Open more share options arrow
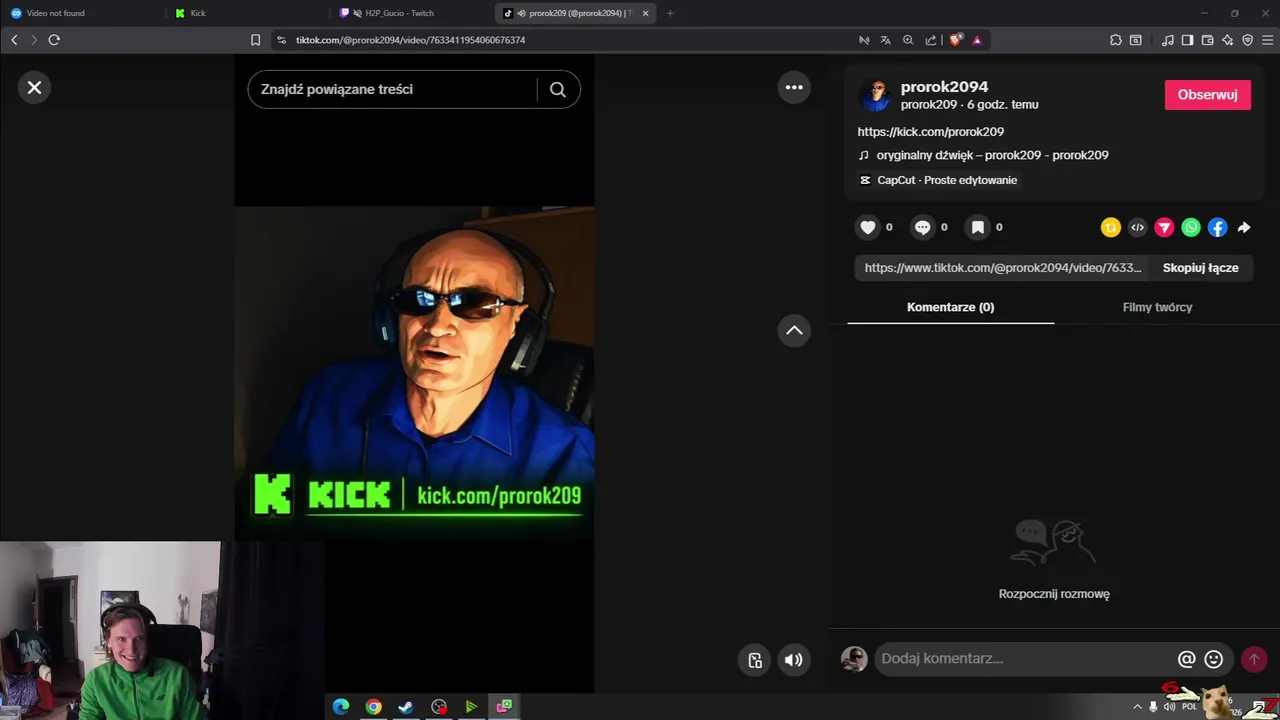This screenshot has height=720, width=1280. click(x=1244, y=228)
